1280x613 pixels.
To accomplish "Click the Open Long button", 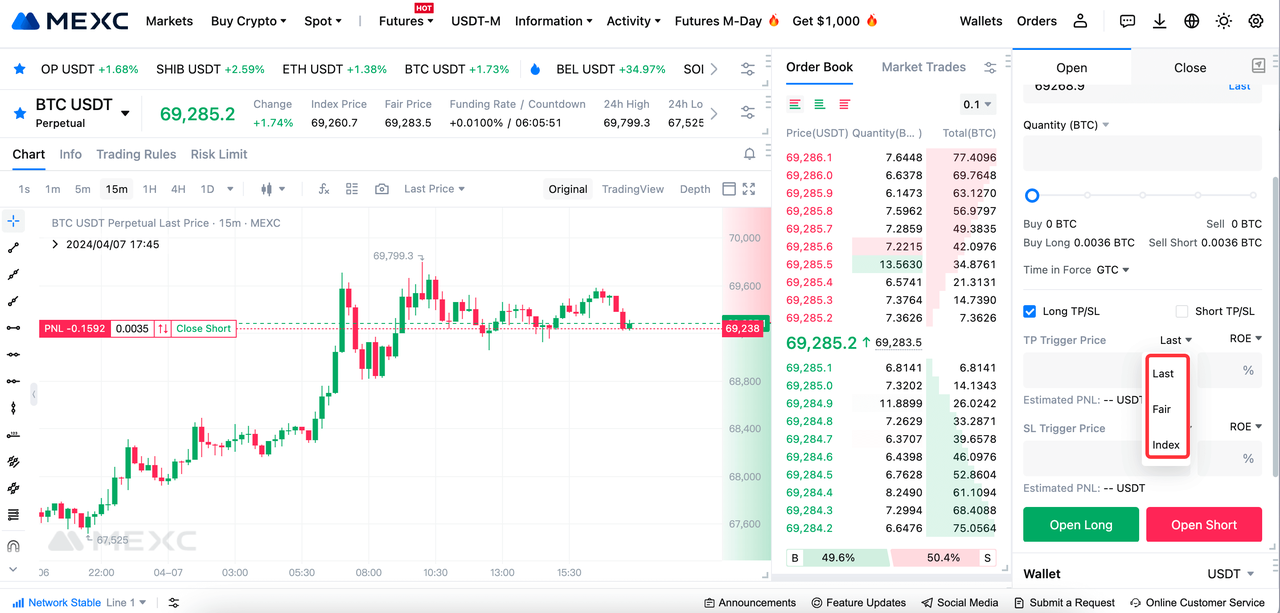I will (1081, 525).
